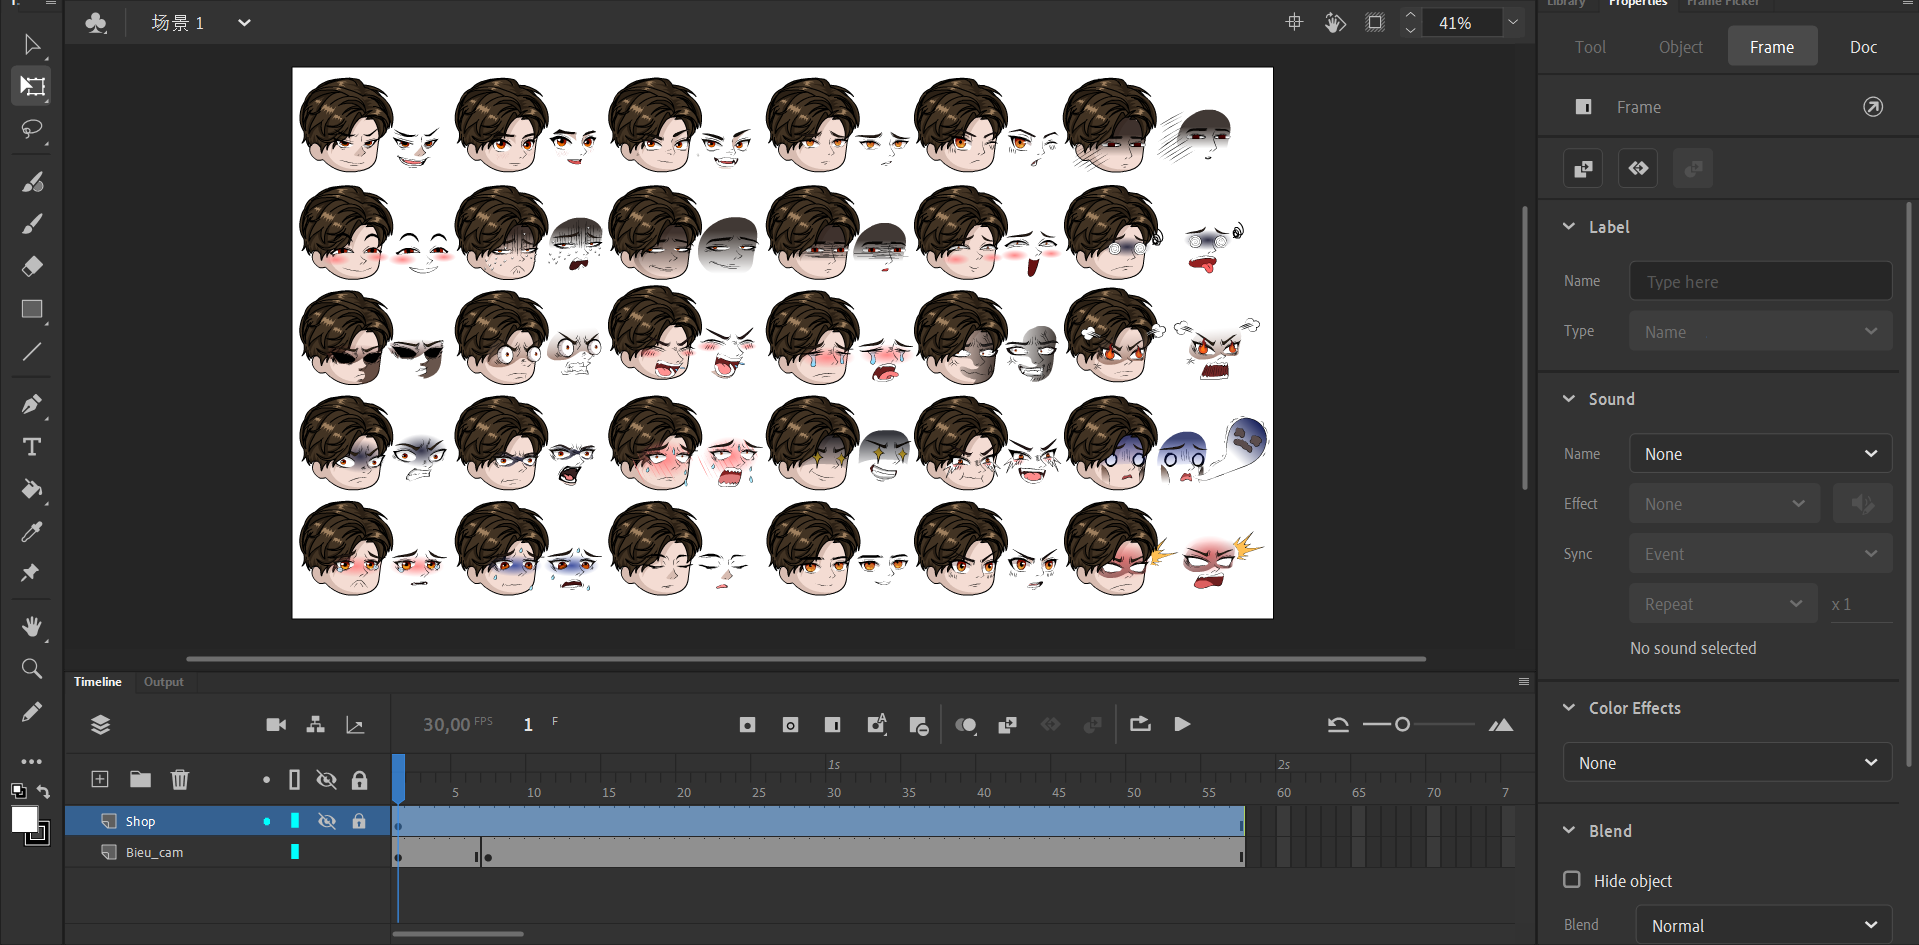Viewport: 1919px width, 945px height.
Task: Enable the Hide object checkbox
Action: coord(1572,880)
